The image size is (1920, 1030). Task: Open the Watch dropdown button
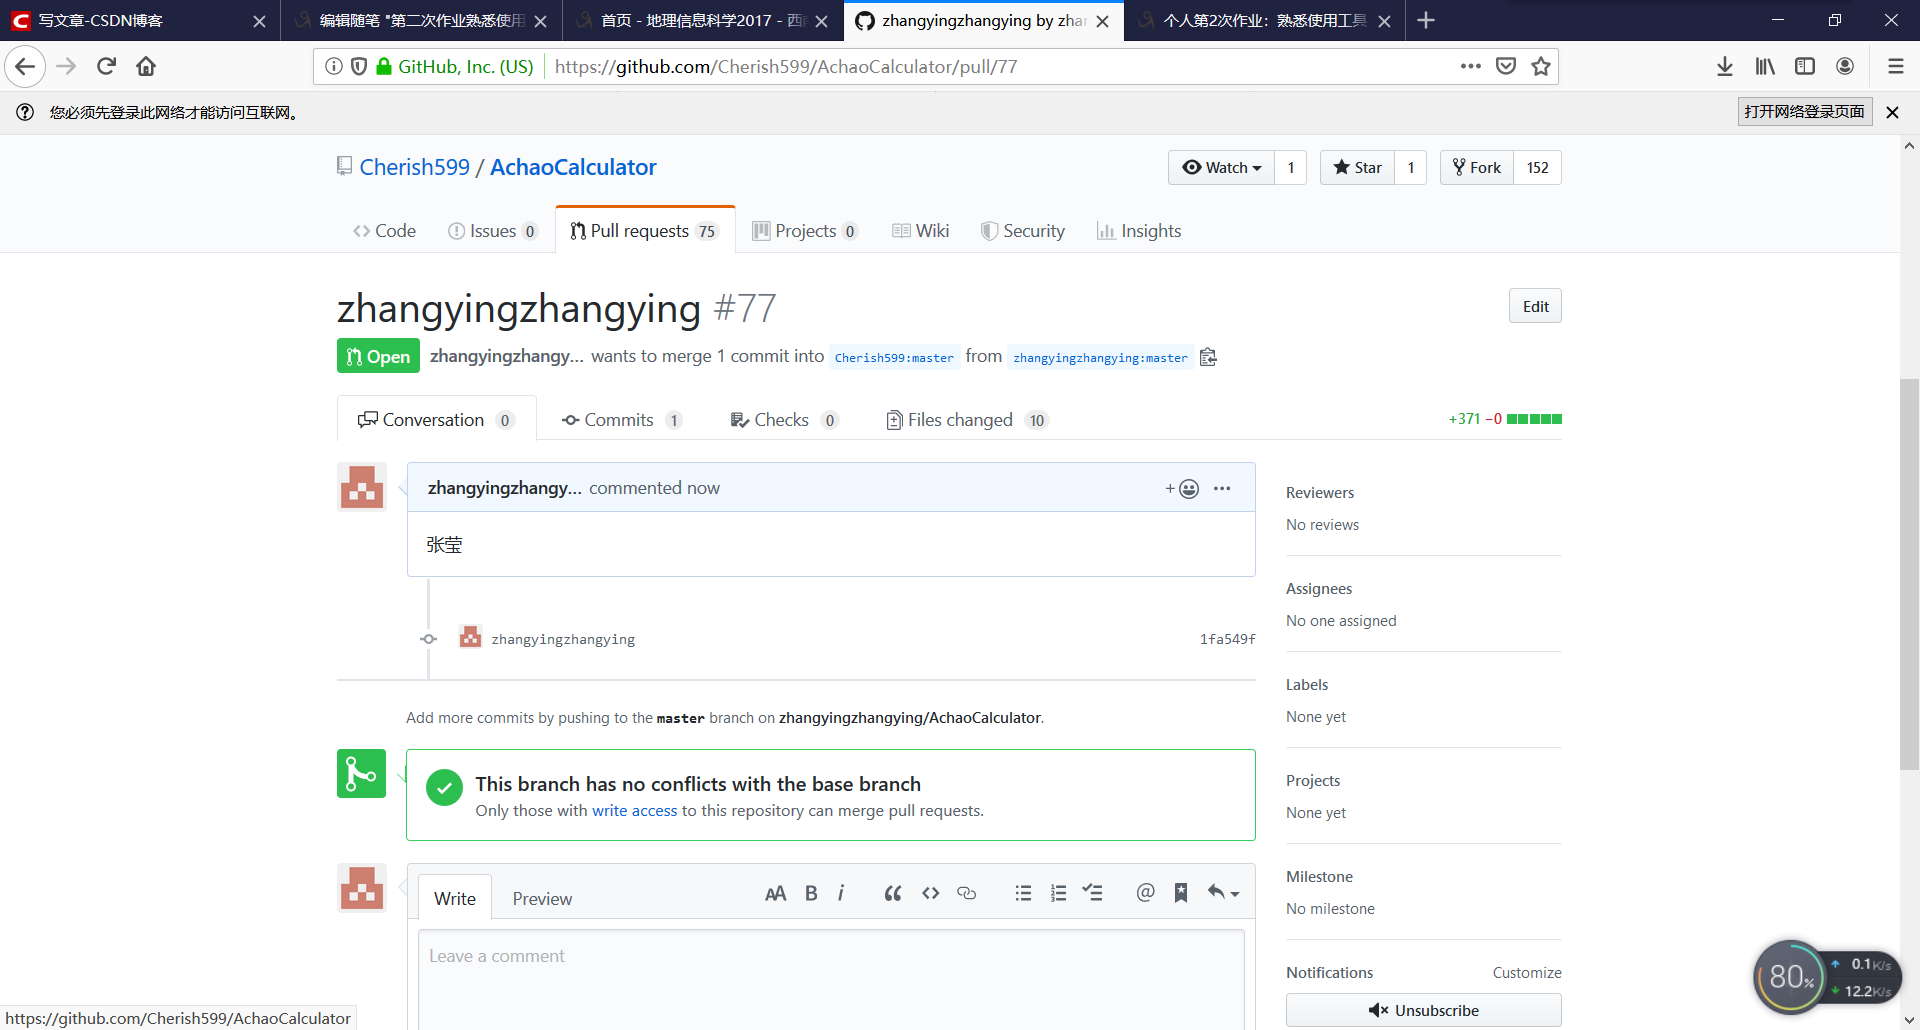click(x=1221, y=167)
